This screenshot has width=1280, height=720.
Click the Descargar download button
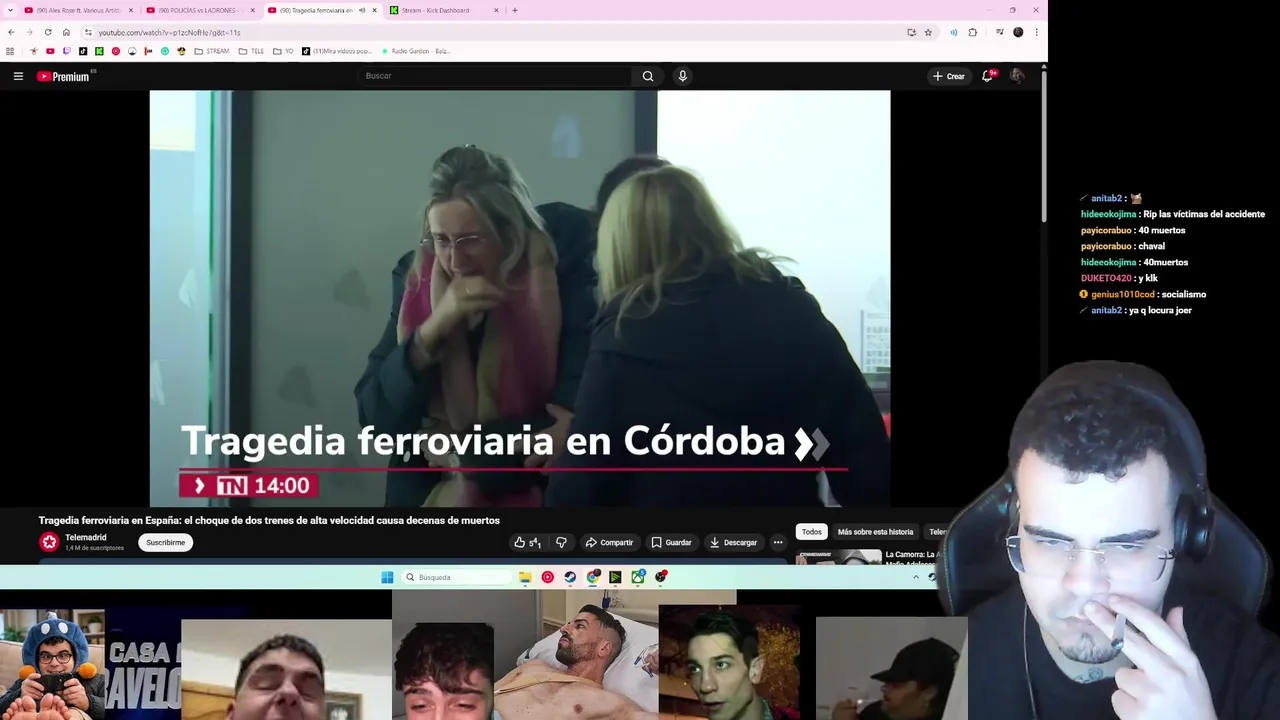click(x=733, y=542)
